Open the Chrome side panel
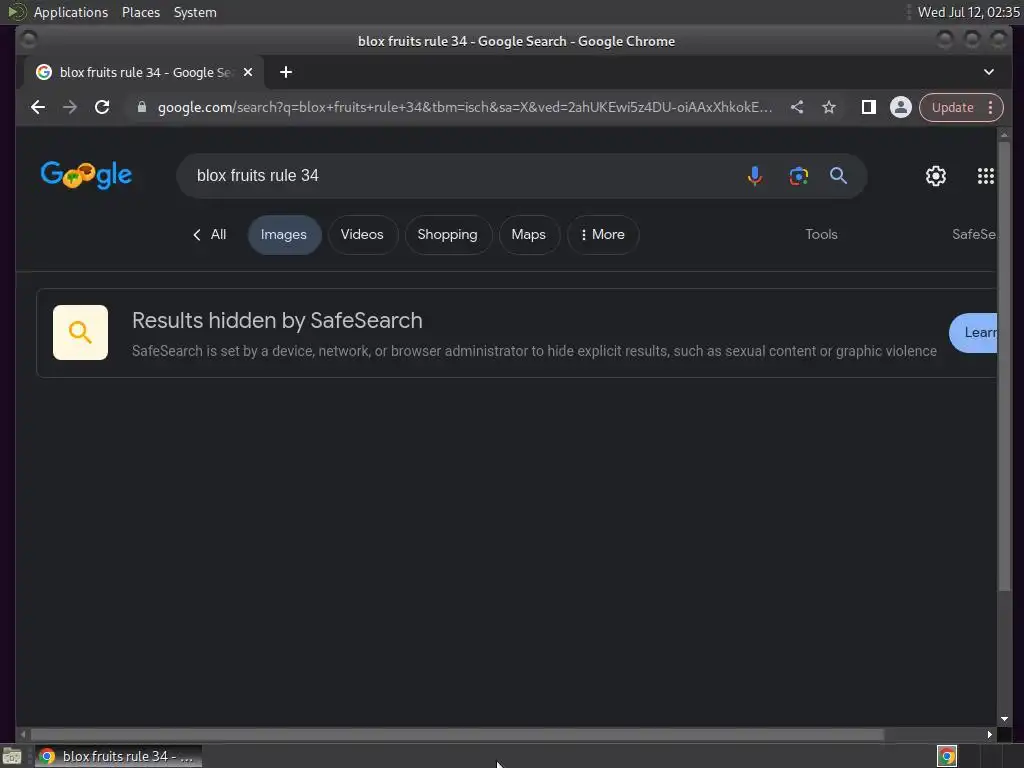 [868, 107]
